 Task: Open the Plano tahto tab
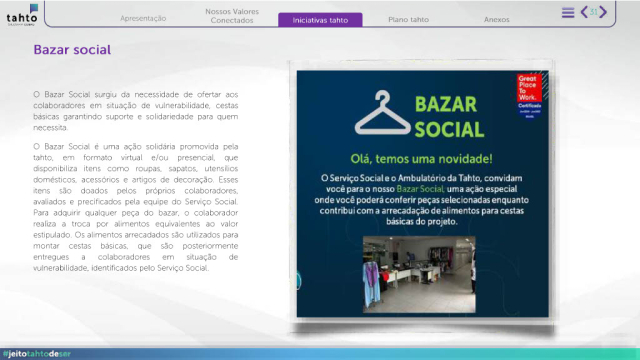pos(408,20)
